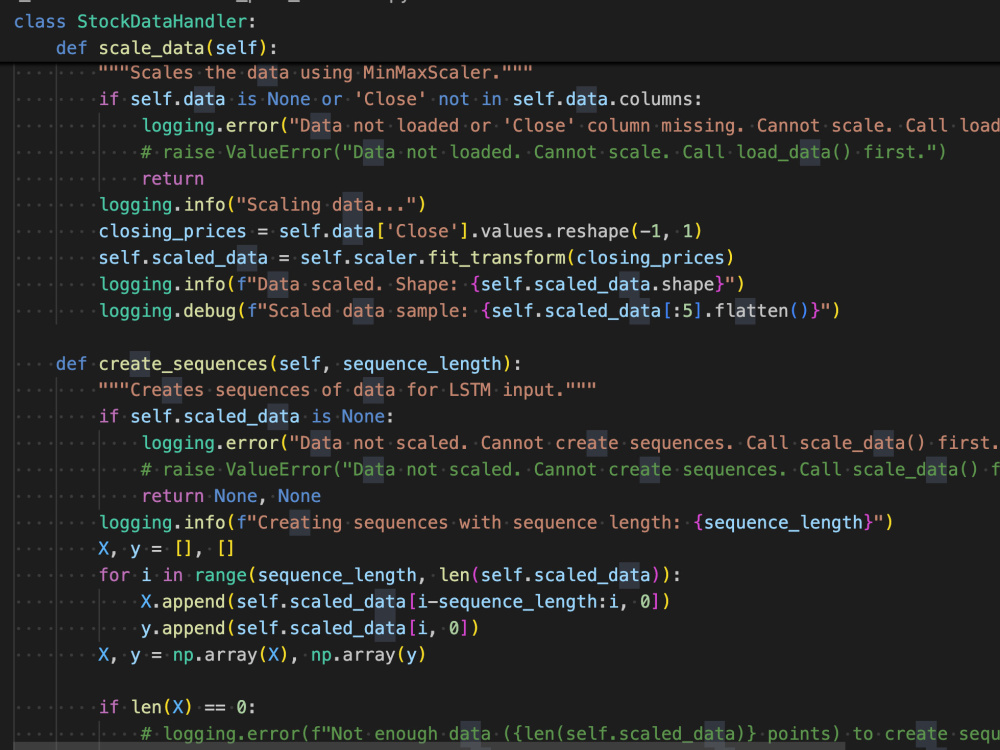Click the 'X.append(self.scaled_data' line
The width and height of the screenshot is (1000, 750).
(x=406, y=602)
